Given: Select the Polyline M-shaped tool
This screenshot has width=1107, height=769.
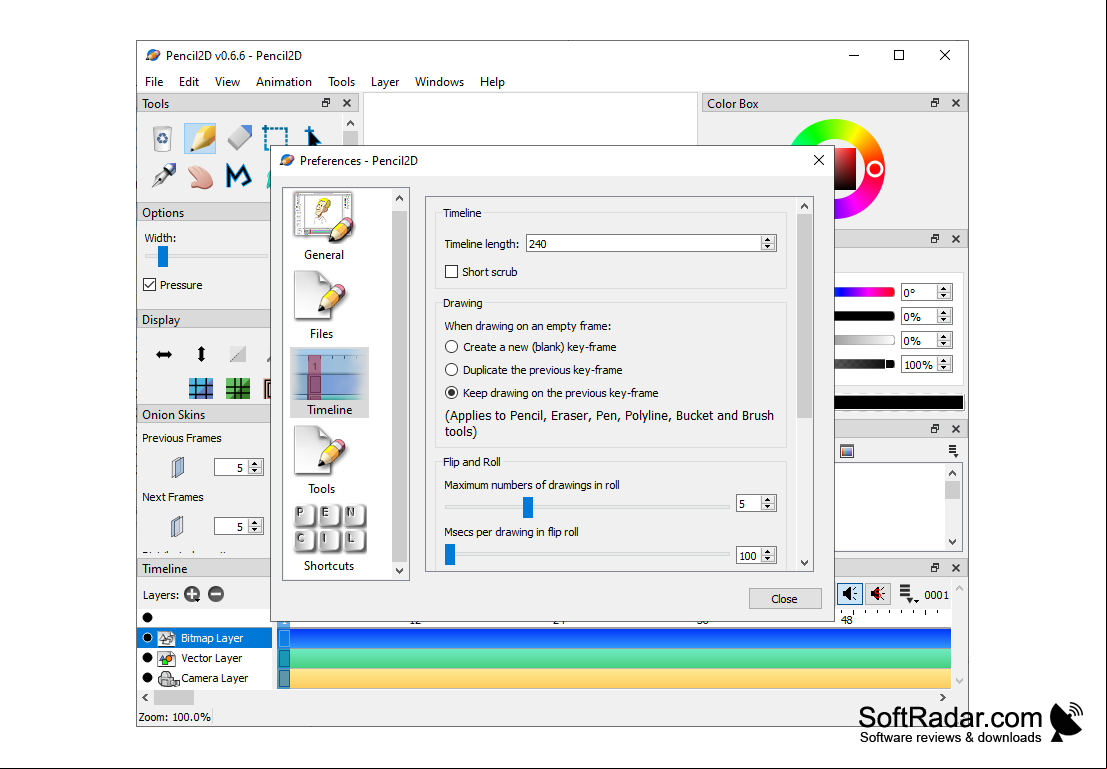Looking at the screenshot, I should (x=239, y=175).
